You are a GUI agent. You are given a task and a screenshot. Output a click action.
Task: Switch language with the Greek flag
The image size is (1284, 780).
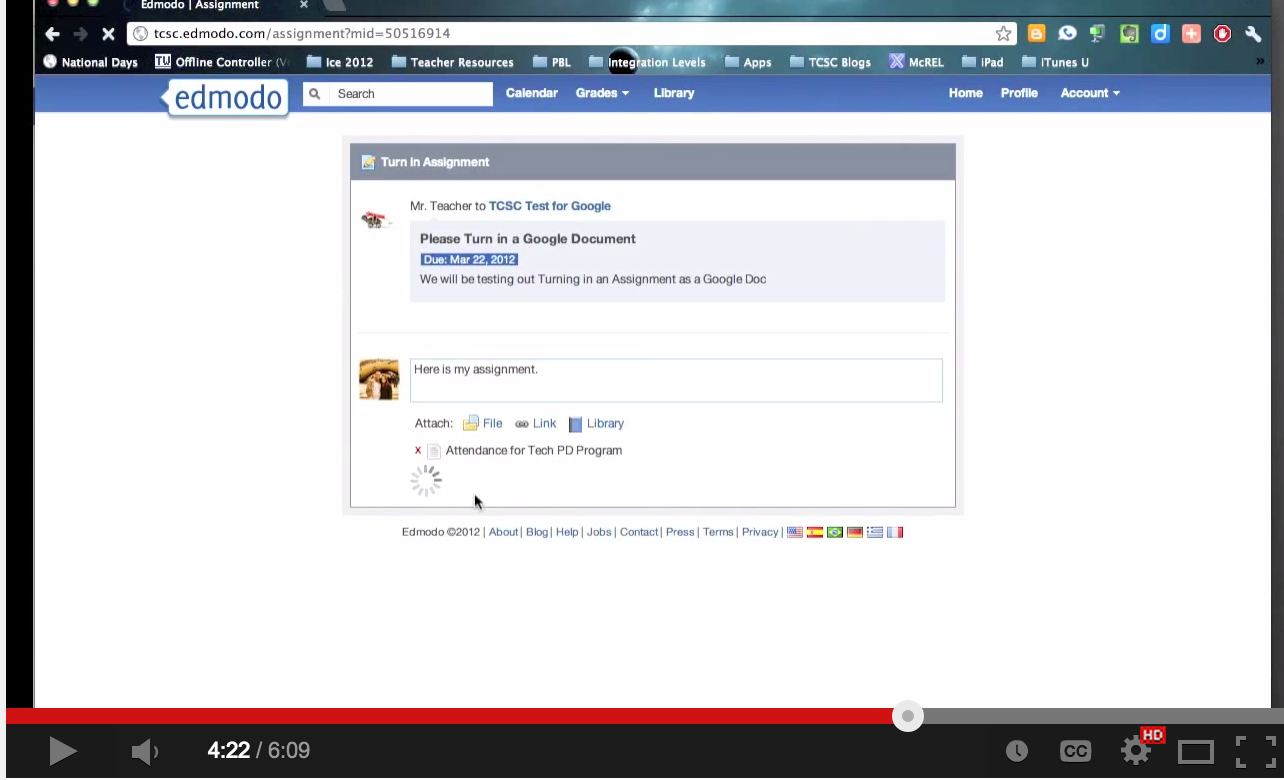tap(875, 532)
